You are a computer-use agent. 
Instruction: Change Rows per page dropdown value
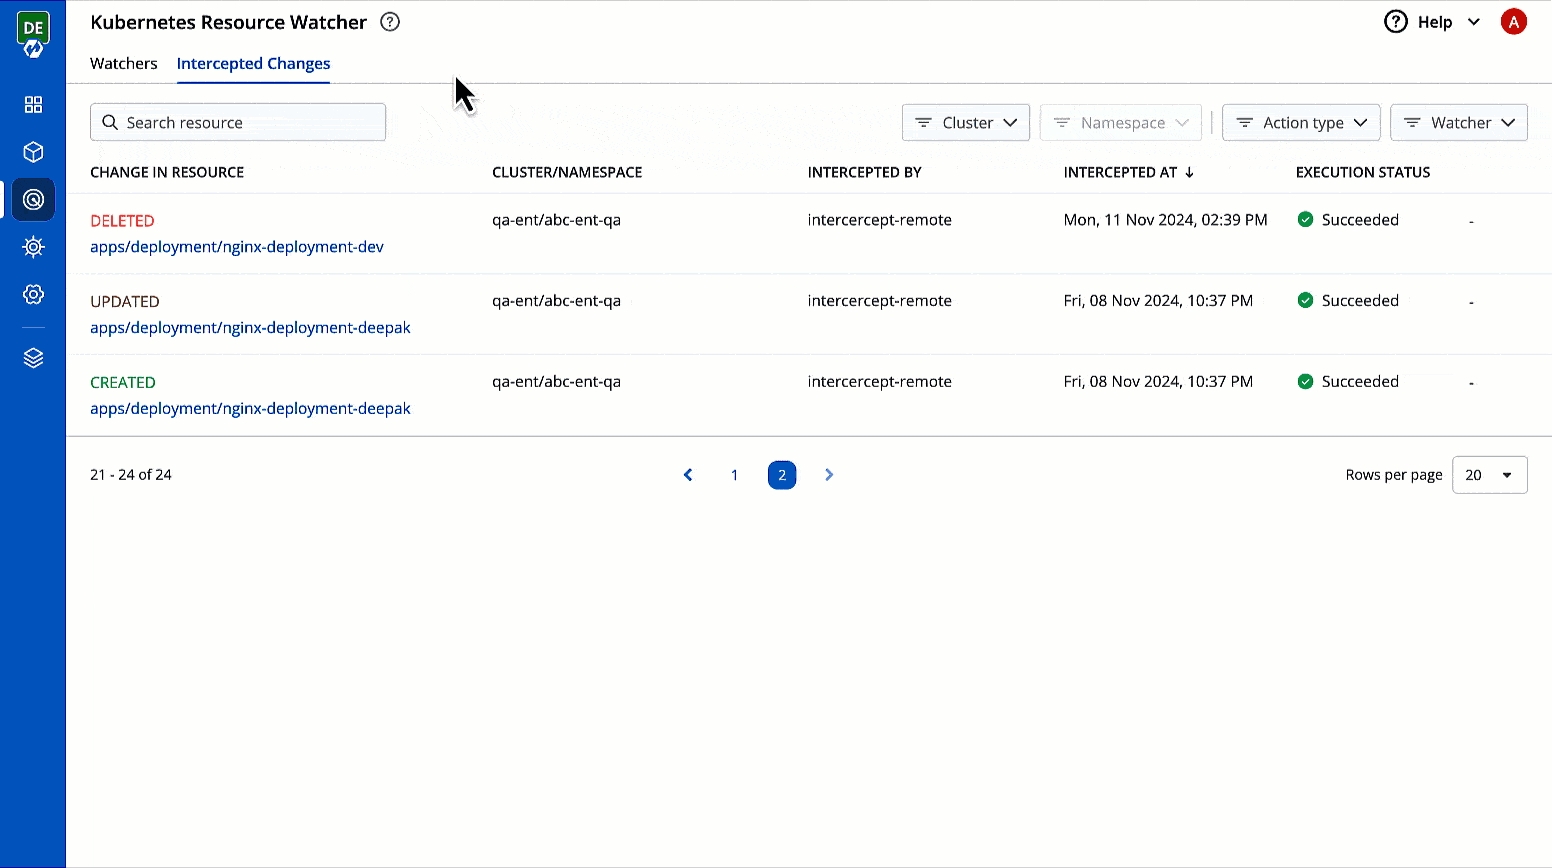click(x=1489, y=475)
